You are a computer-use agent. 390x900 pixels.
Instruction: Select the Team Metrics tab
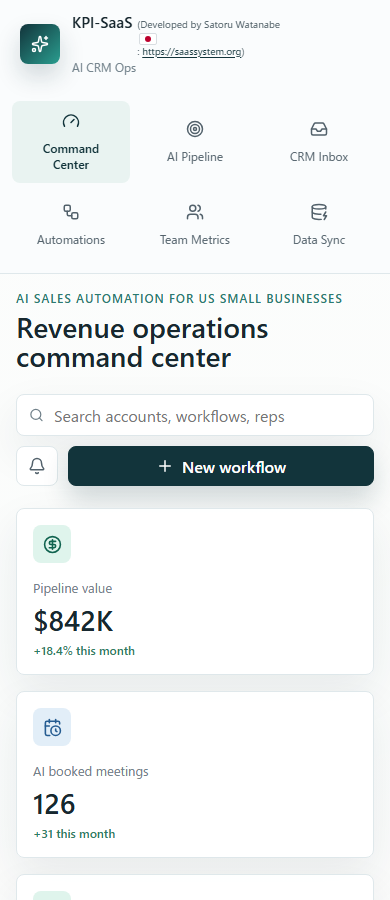[195, 224]
